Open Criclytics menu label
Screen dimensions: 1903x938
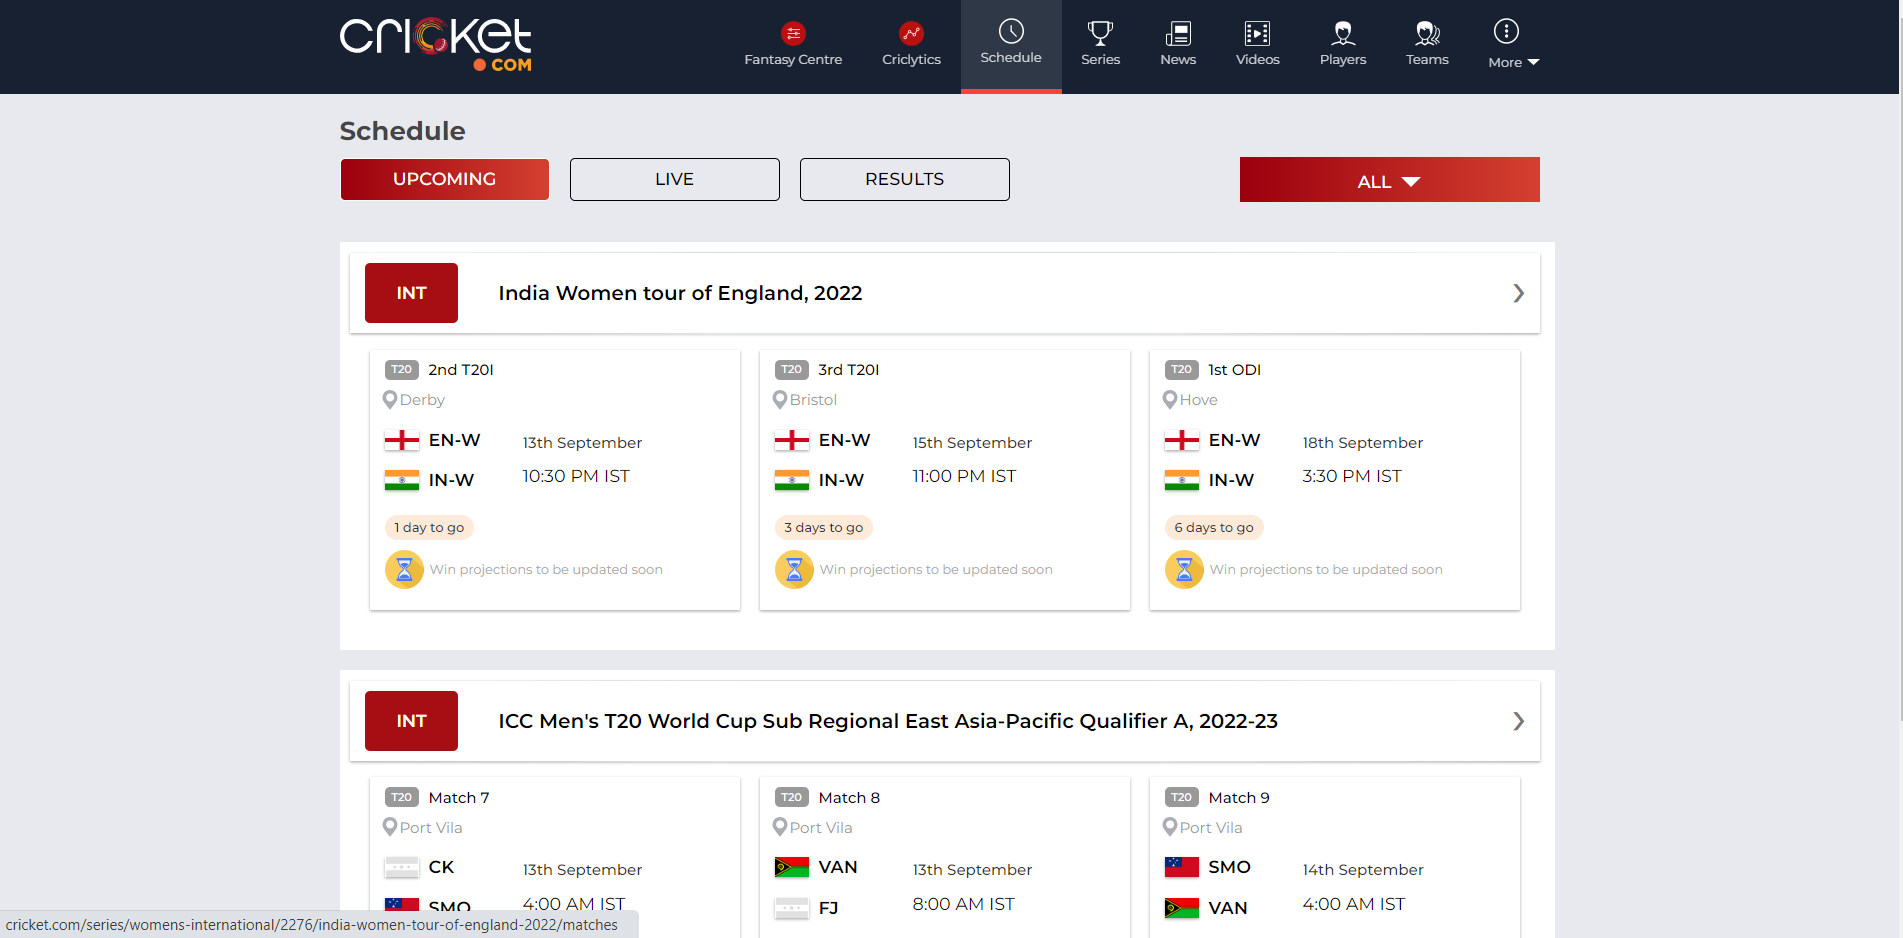[911, 60]
